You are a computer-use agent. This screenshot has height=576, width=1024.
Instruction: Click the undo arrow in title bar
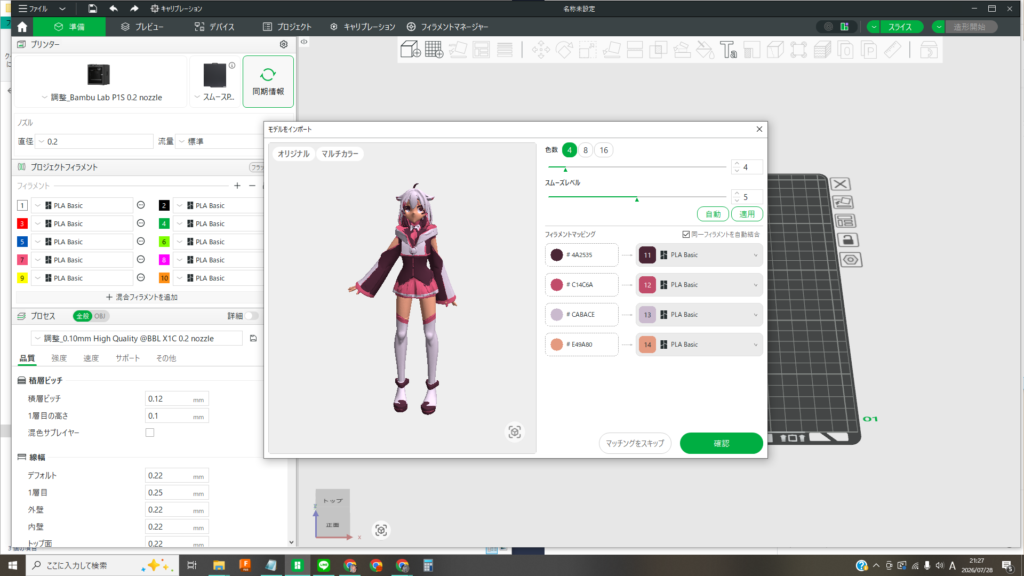click(114, 8)
